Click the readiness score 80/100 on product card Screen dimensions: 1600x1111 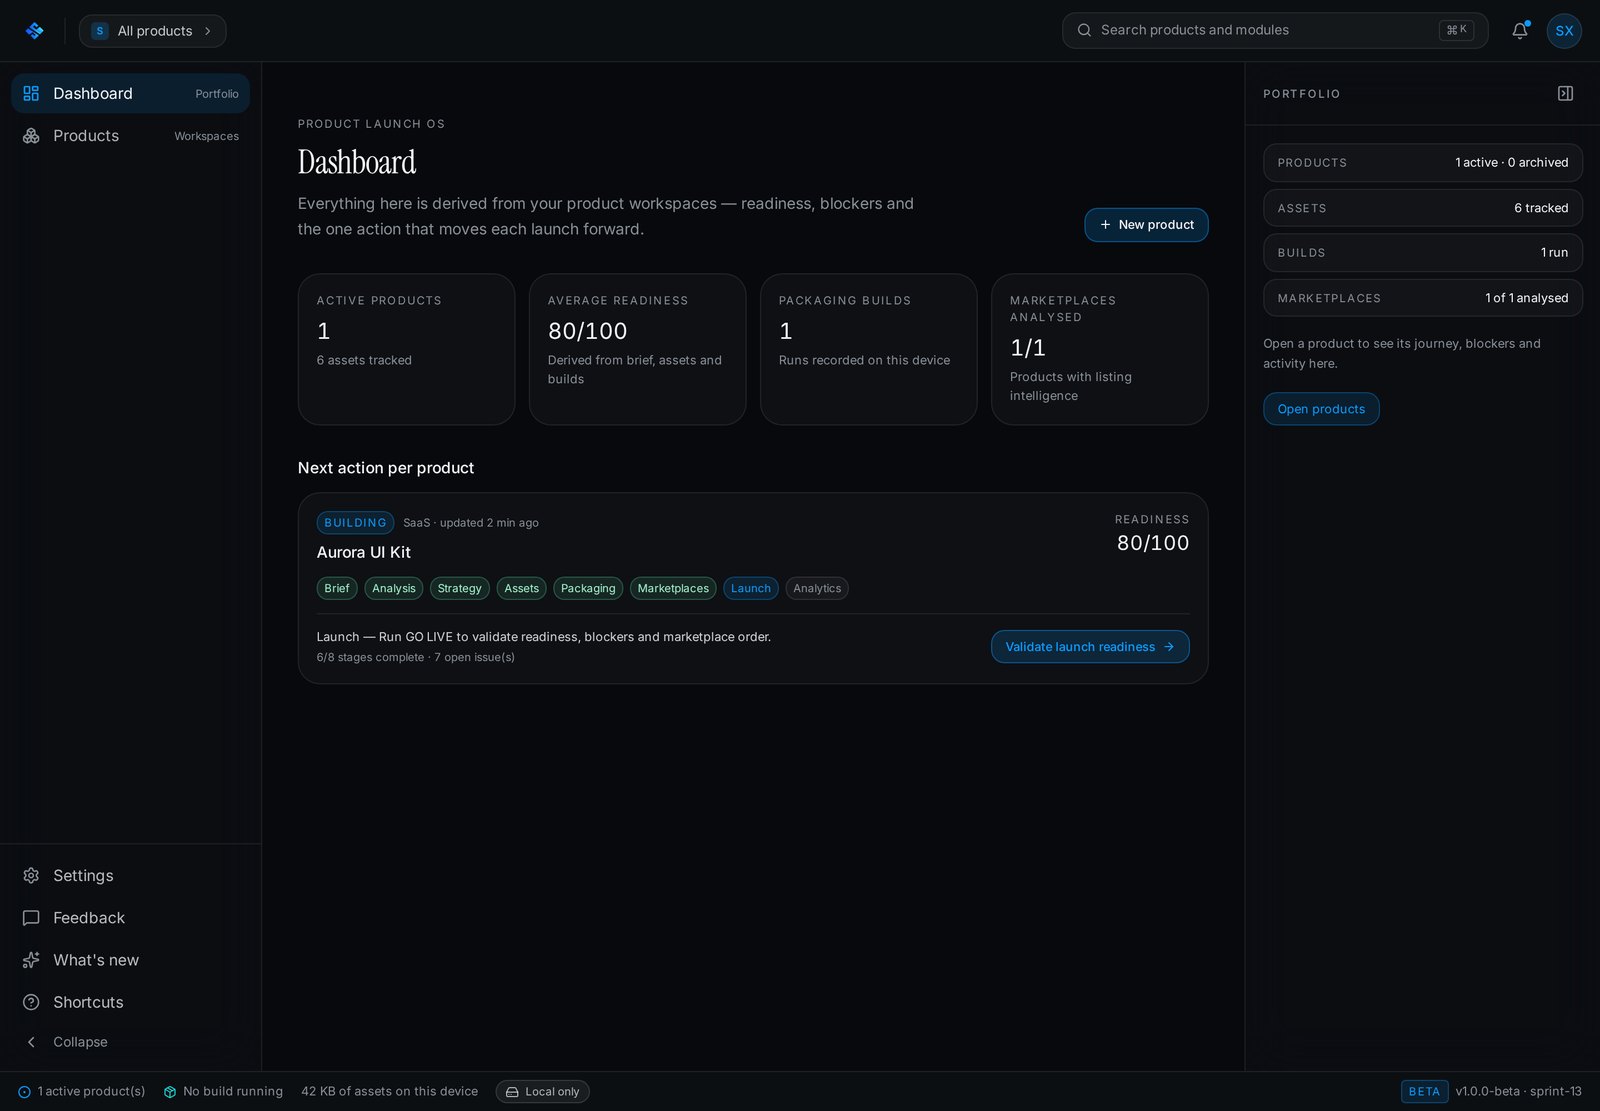pos(1153,543)
